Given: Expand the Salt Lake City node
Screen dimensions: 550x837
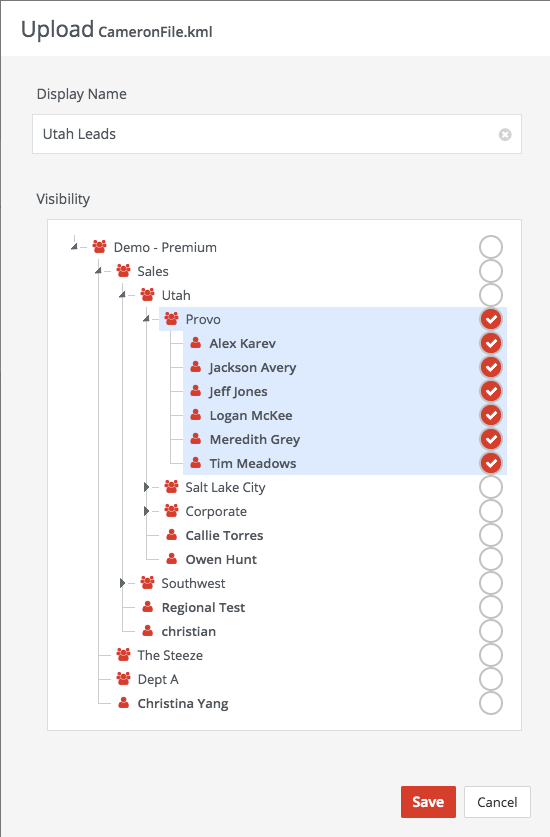Looking at the screenshot, I should (146, 487).
